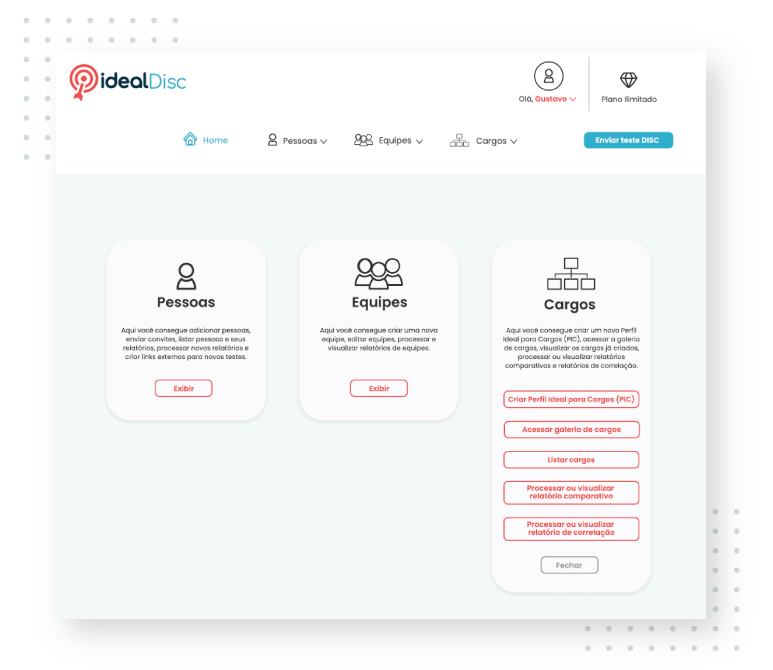This screenshot has width=773, height=670.
Task: Click the Plano Ilimitado label
Action: point(629,99)
